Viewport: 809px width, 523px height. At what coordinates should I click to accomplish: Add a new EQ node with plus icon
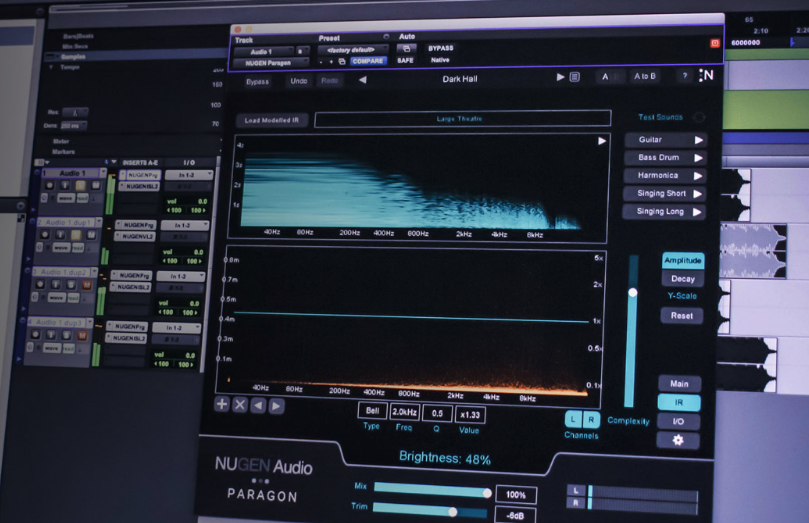pos(222,404)
